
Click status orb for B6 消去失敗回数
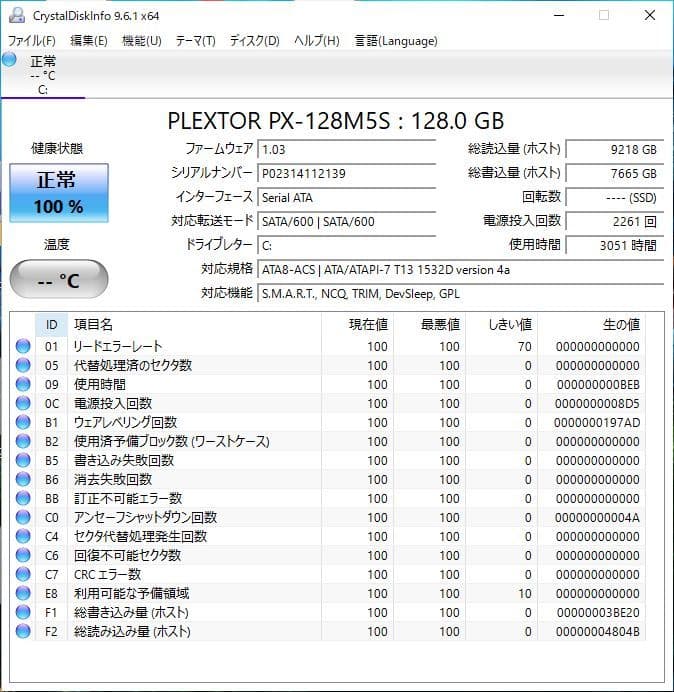coord(23,479)
